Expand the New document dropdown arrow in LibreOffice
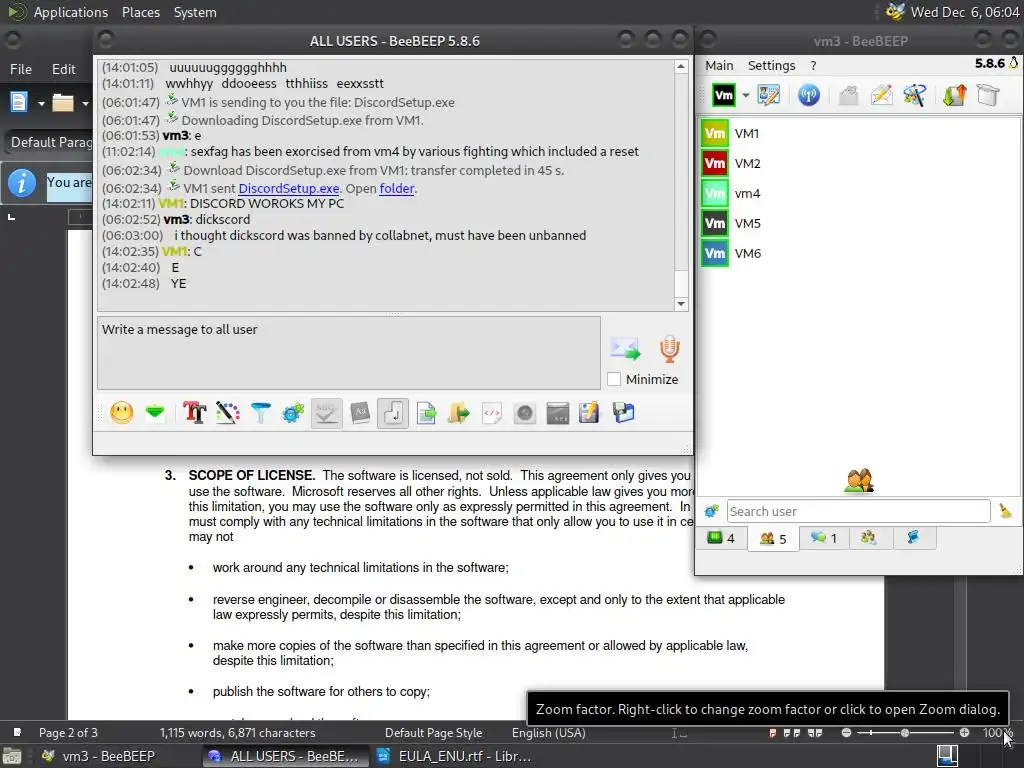The image size is (1024, 768). [41, 103]
